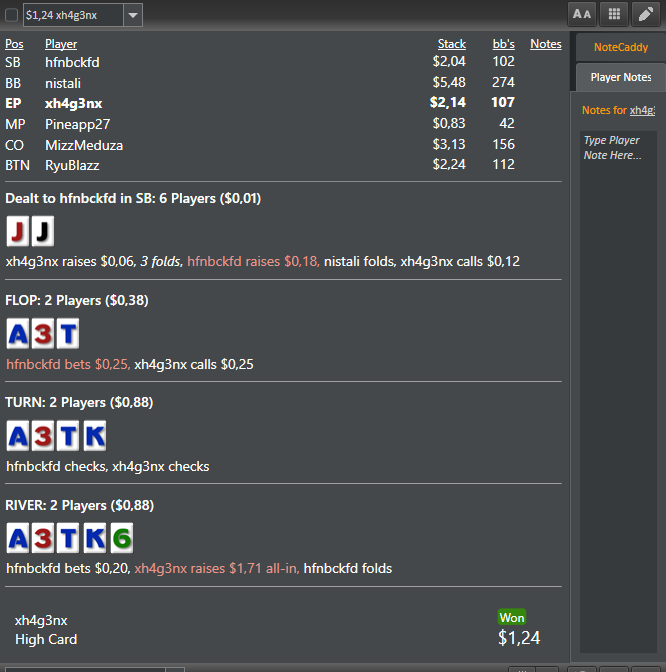The height and width of the screenshot is (672, 666).
Task: Expand the $1,24 xh4g3nx dropdown arrow
Action: coord(133,15)
